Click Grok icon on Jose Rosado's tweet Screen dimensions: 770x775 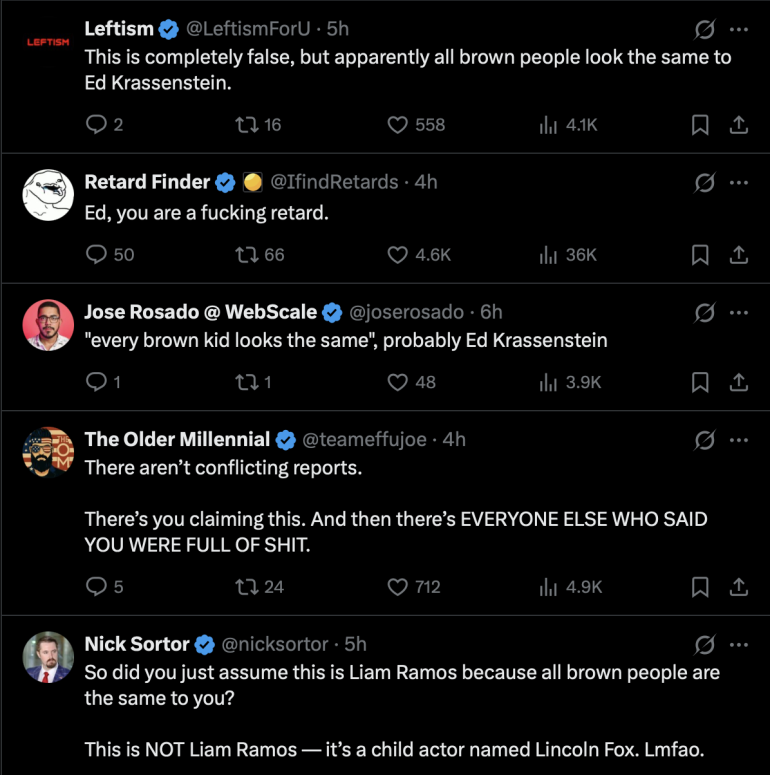point(704,312)
